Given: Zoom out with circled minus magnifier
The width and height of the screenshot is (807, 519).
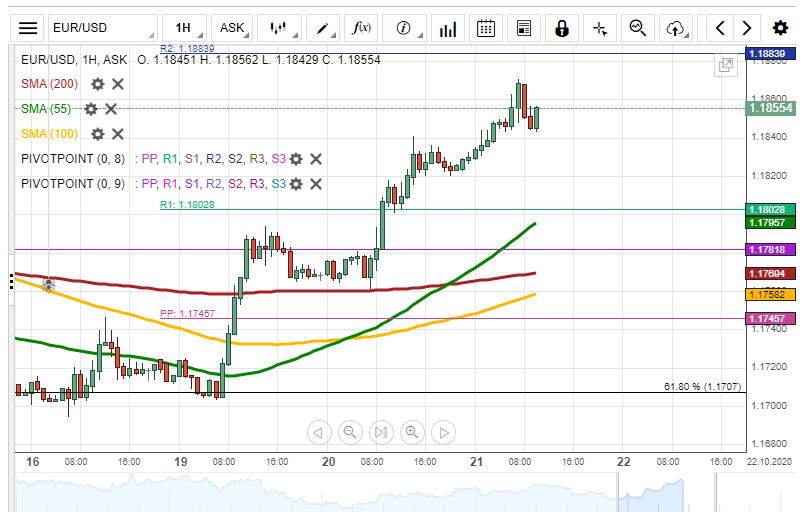Looking at the screenshot, I should point(350,432).
